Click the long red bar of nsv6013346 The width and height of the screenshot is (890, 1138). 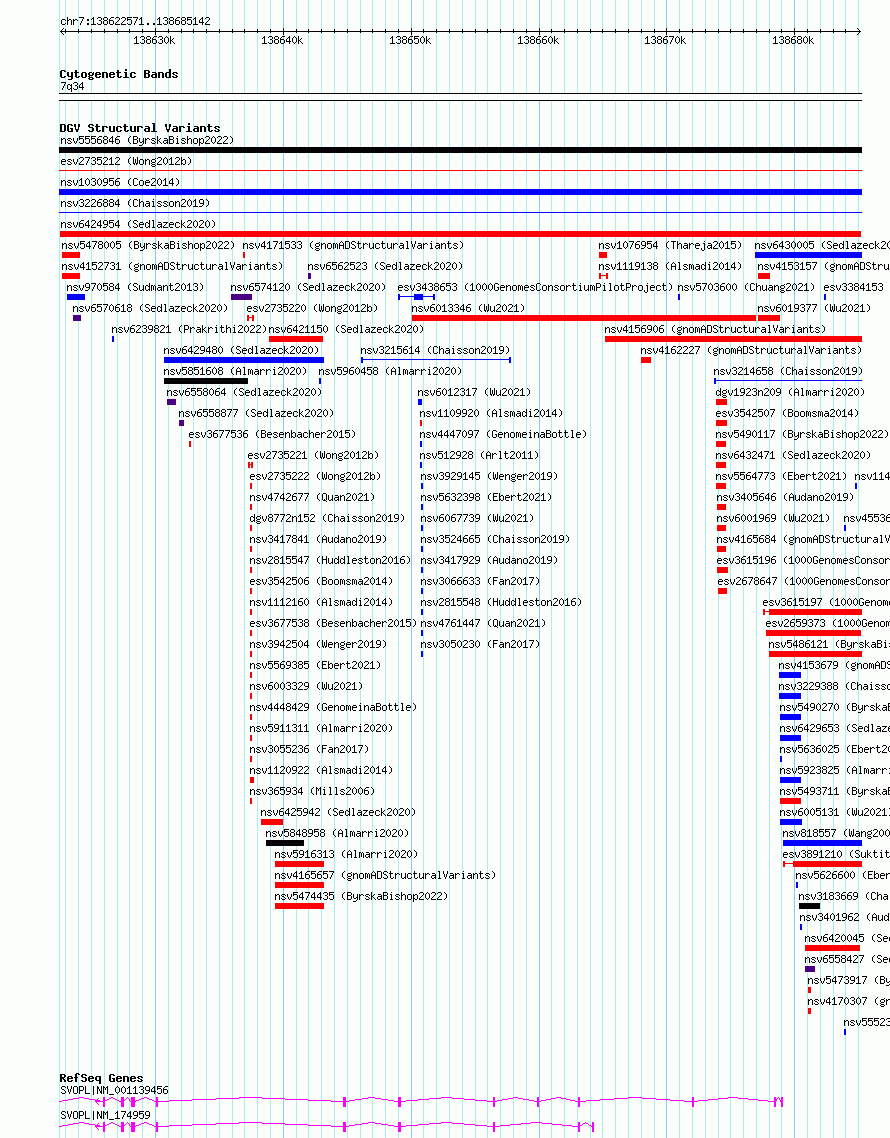click(x=584, y=319)
